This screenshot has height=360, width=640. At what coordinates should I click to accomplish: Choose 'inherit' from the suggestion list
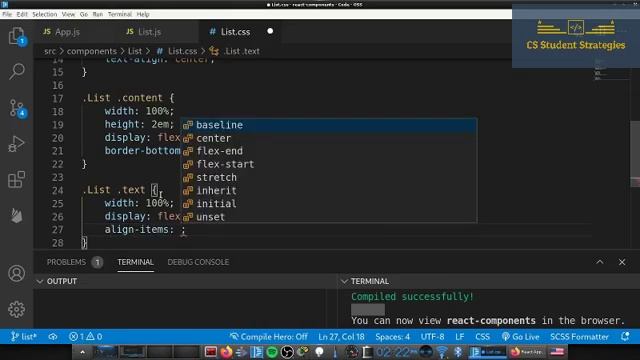[329, 191]
